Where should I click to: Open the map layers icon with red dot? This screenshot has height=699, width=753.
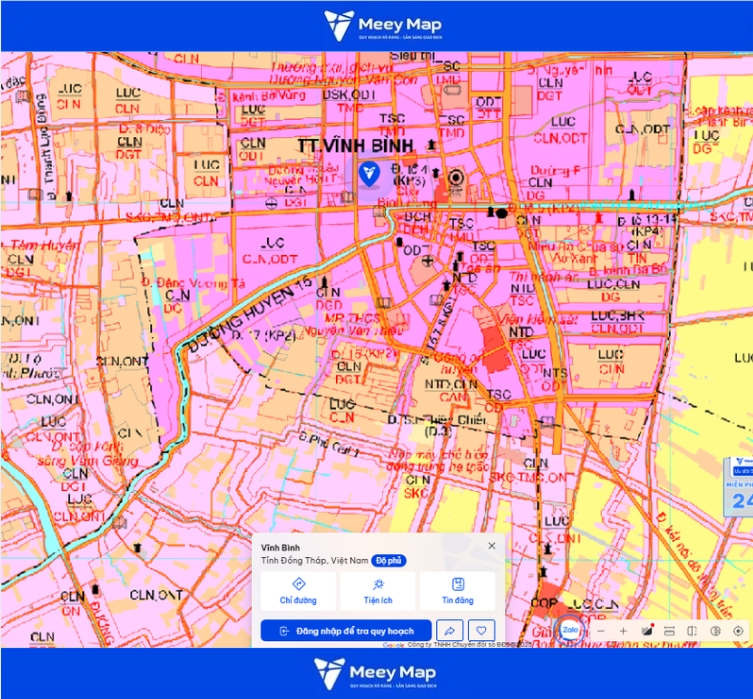click(647, 630)
